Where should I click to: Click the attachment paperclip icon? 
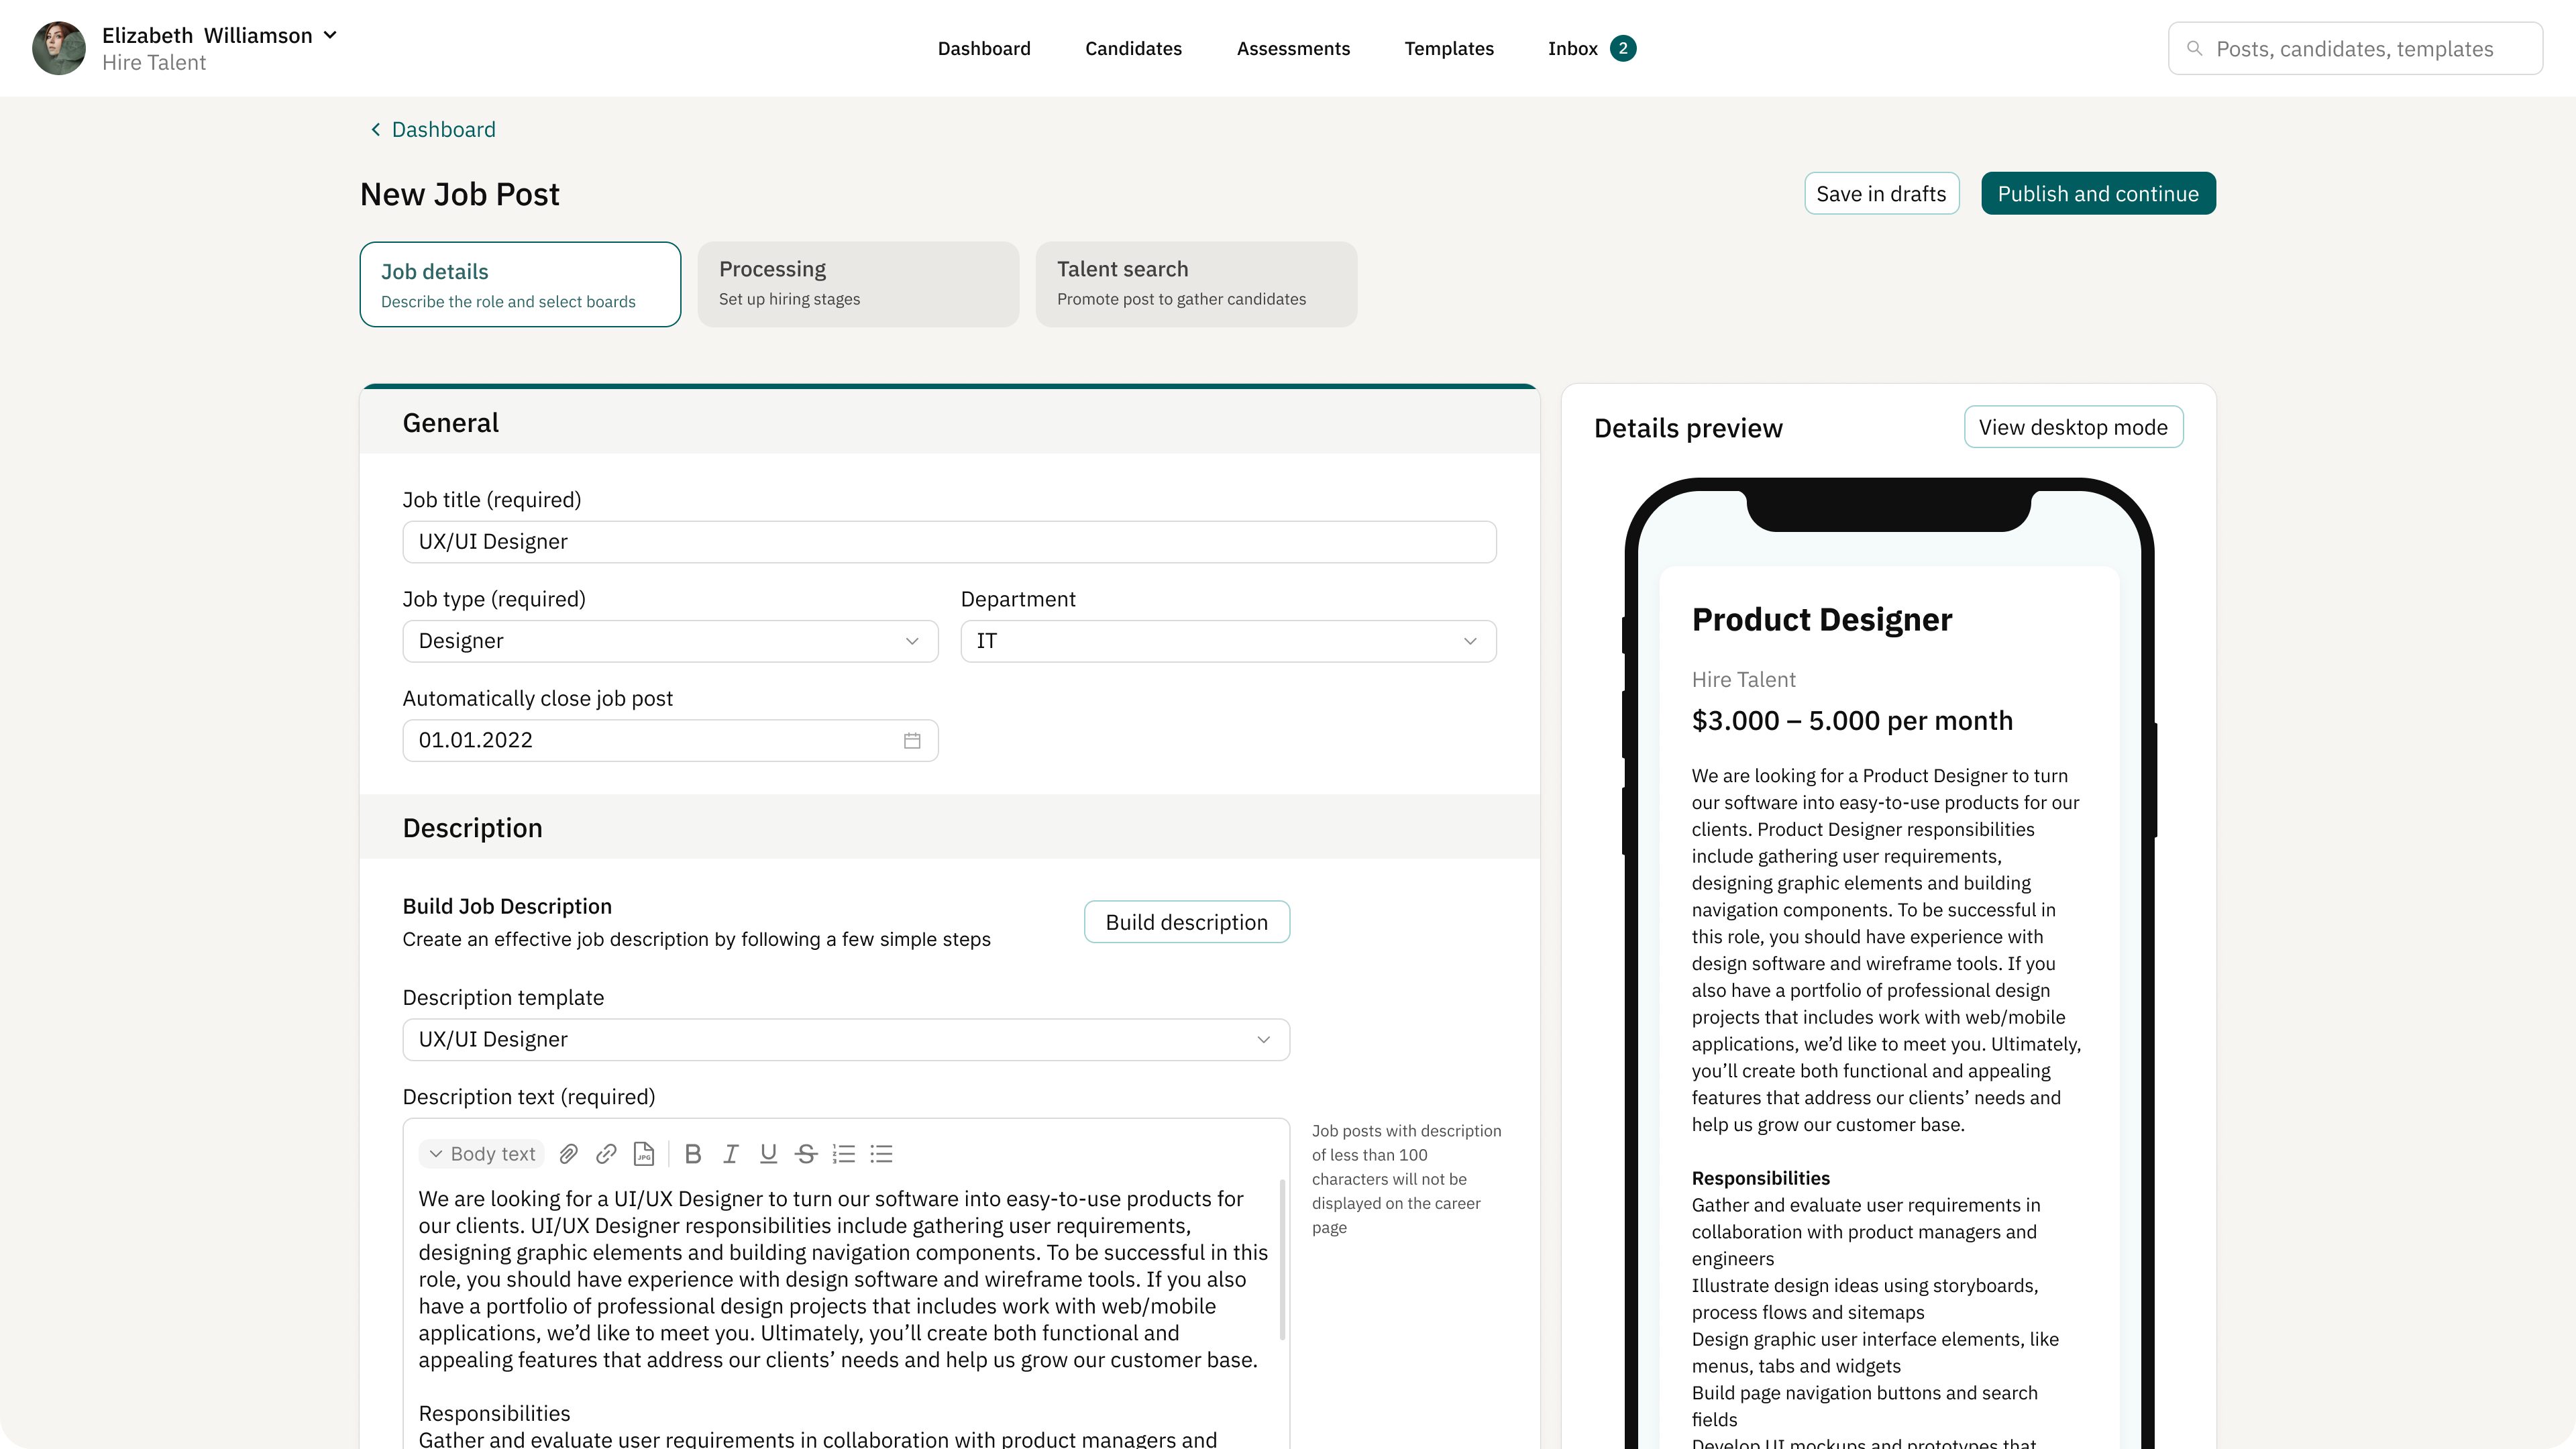tap(568, 1154)
